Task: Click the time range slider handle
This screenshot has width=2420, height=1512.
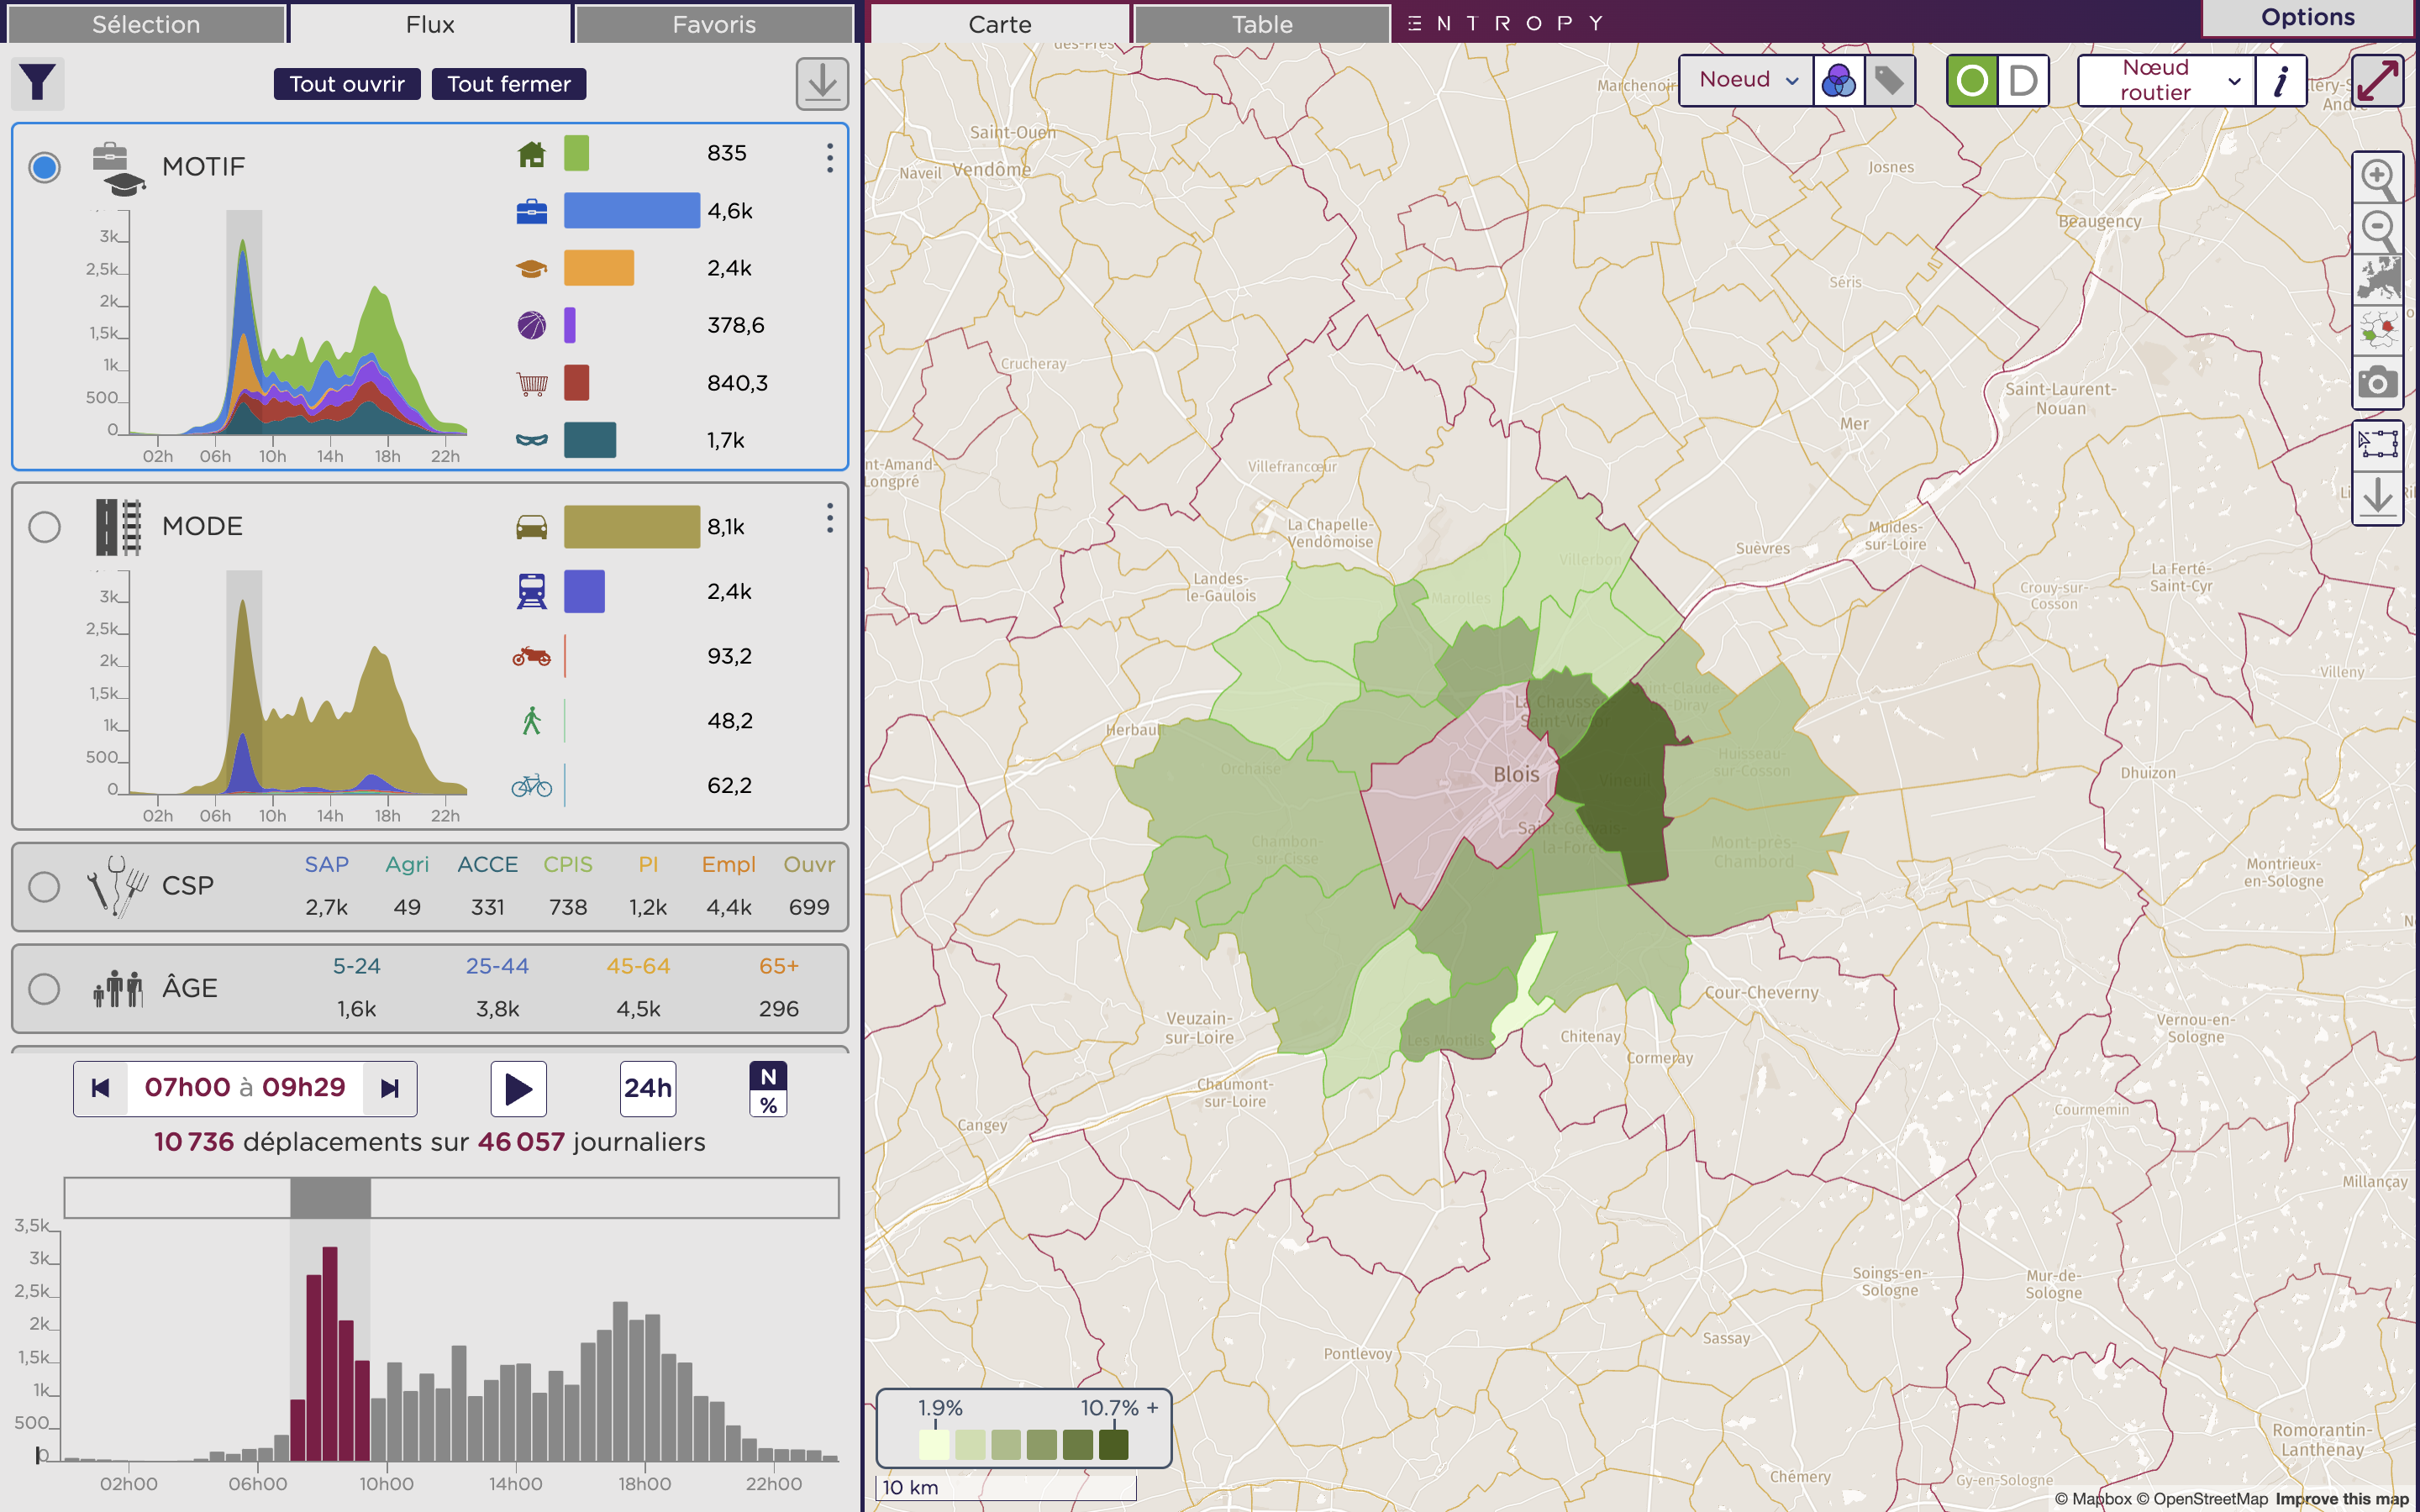Action: (330, 1198)
